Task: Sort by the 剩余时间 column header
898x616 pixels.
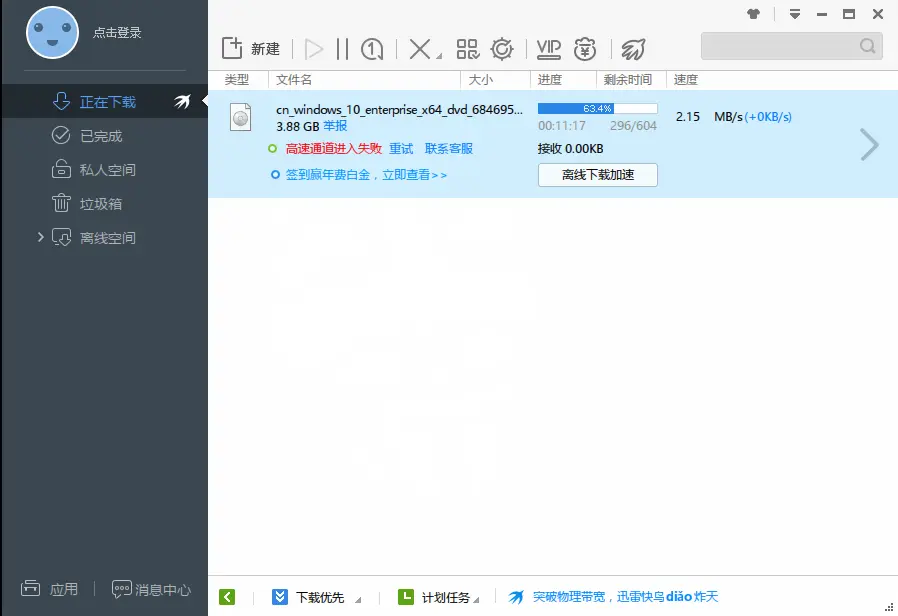Action: point(628,80)
